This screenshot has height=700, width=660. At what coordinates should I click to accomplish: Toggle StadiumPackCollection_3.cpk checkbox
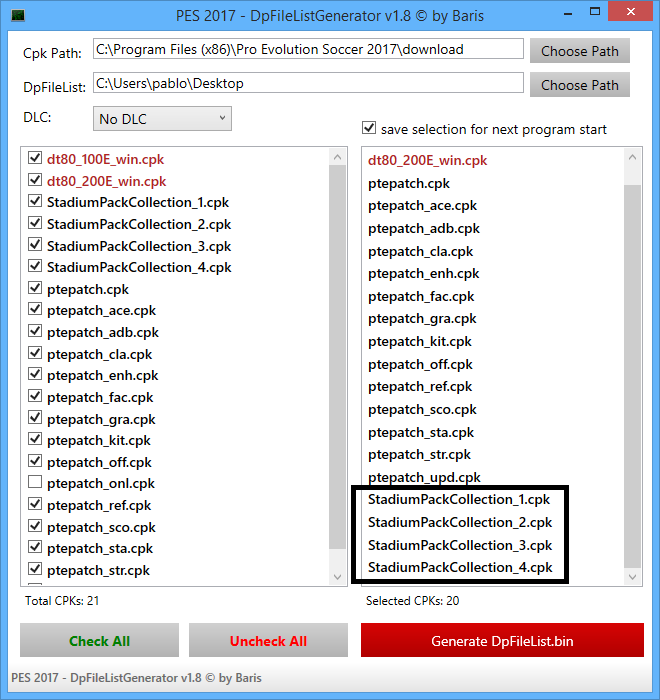point(35,245)
